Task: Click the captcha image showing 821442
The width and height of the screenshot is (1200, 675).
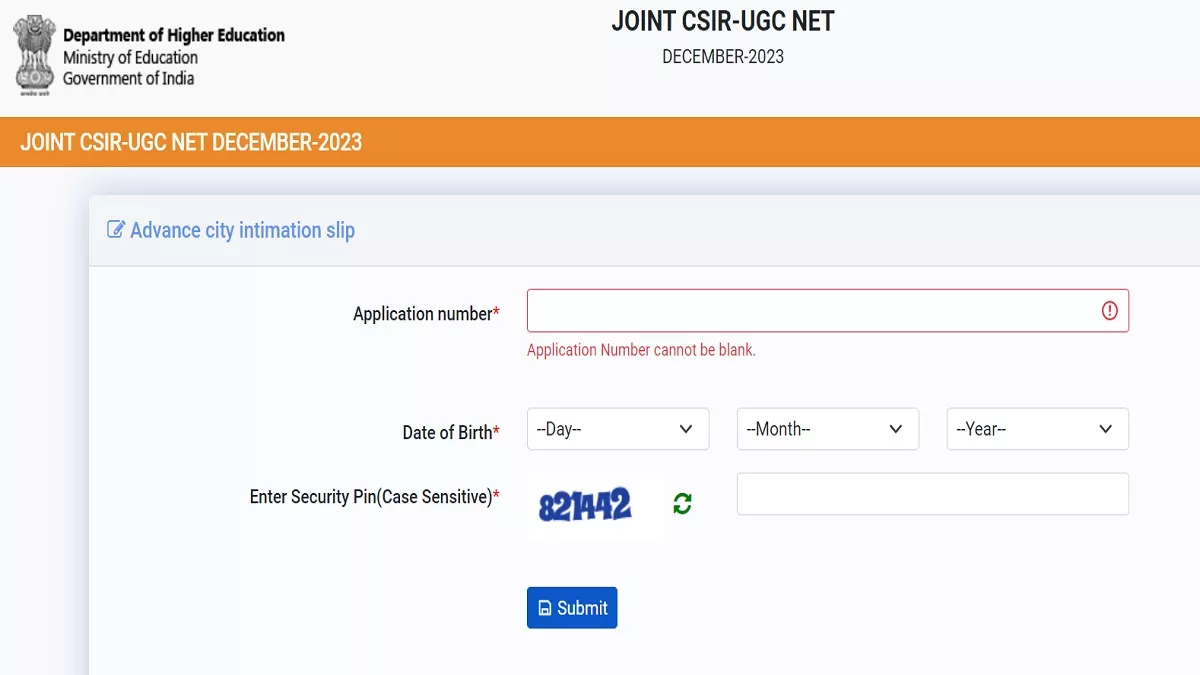Action: click(x=595, y=506)
